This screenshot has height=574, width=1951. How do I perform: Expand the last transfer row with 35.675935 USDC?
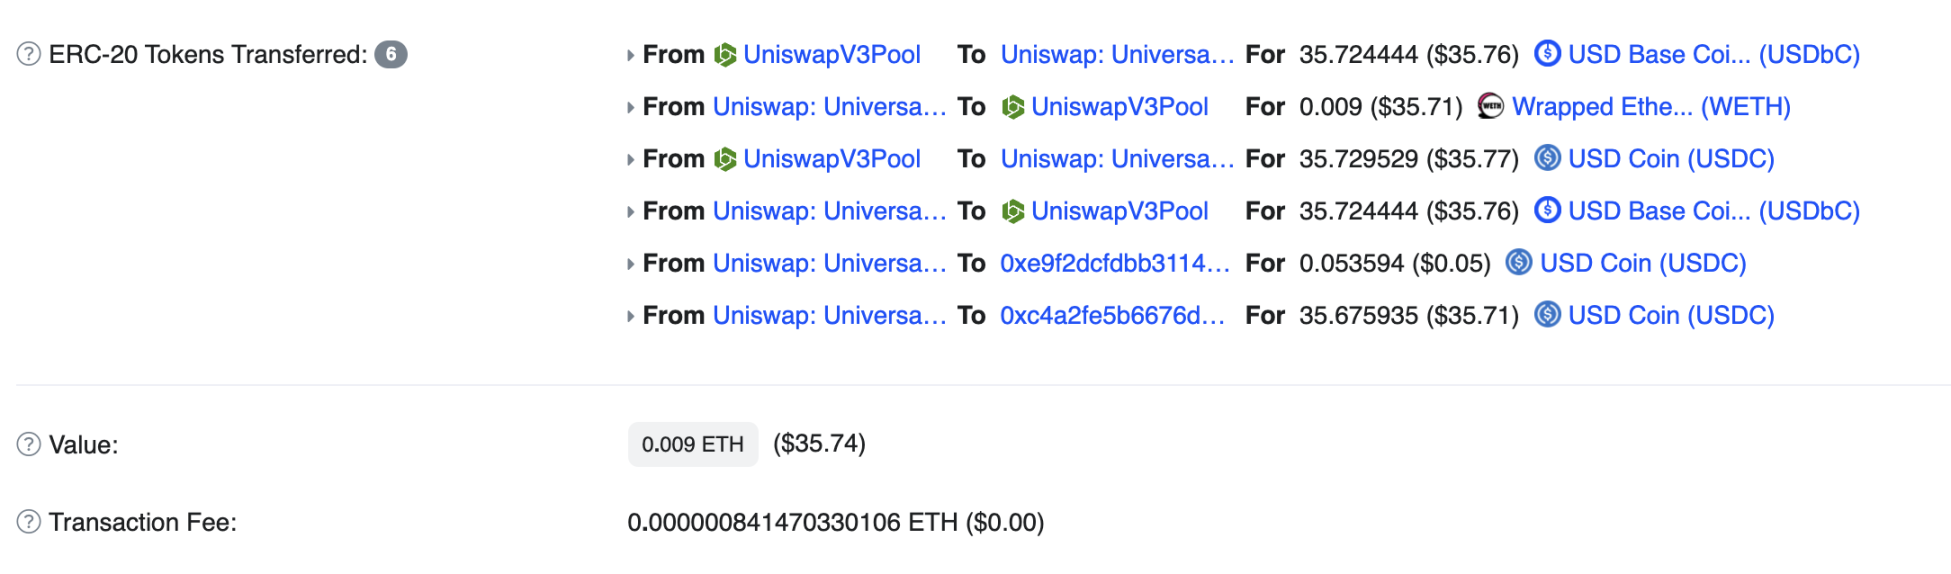tap(630, 316)
